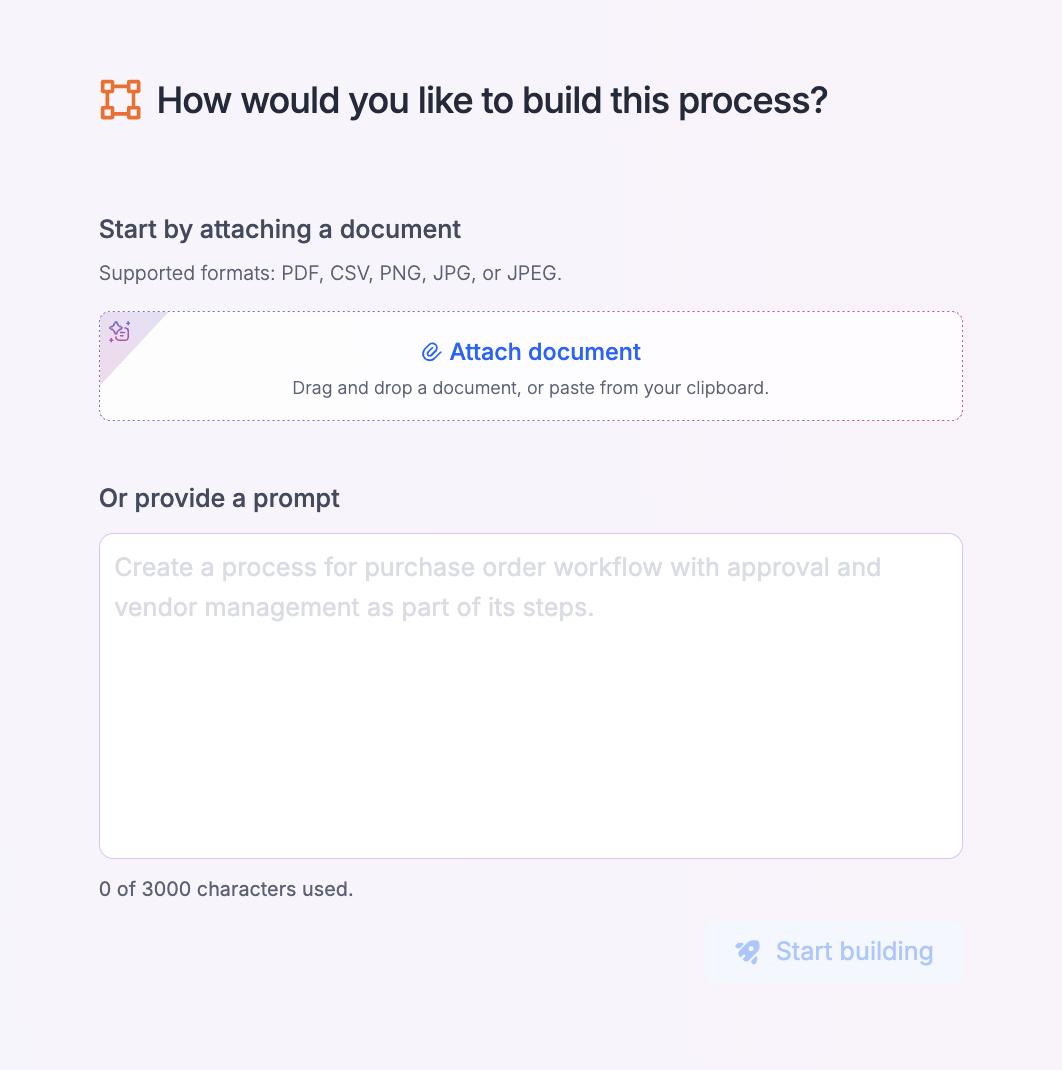Click the 'How would you like to build' heading

492,101
